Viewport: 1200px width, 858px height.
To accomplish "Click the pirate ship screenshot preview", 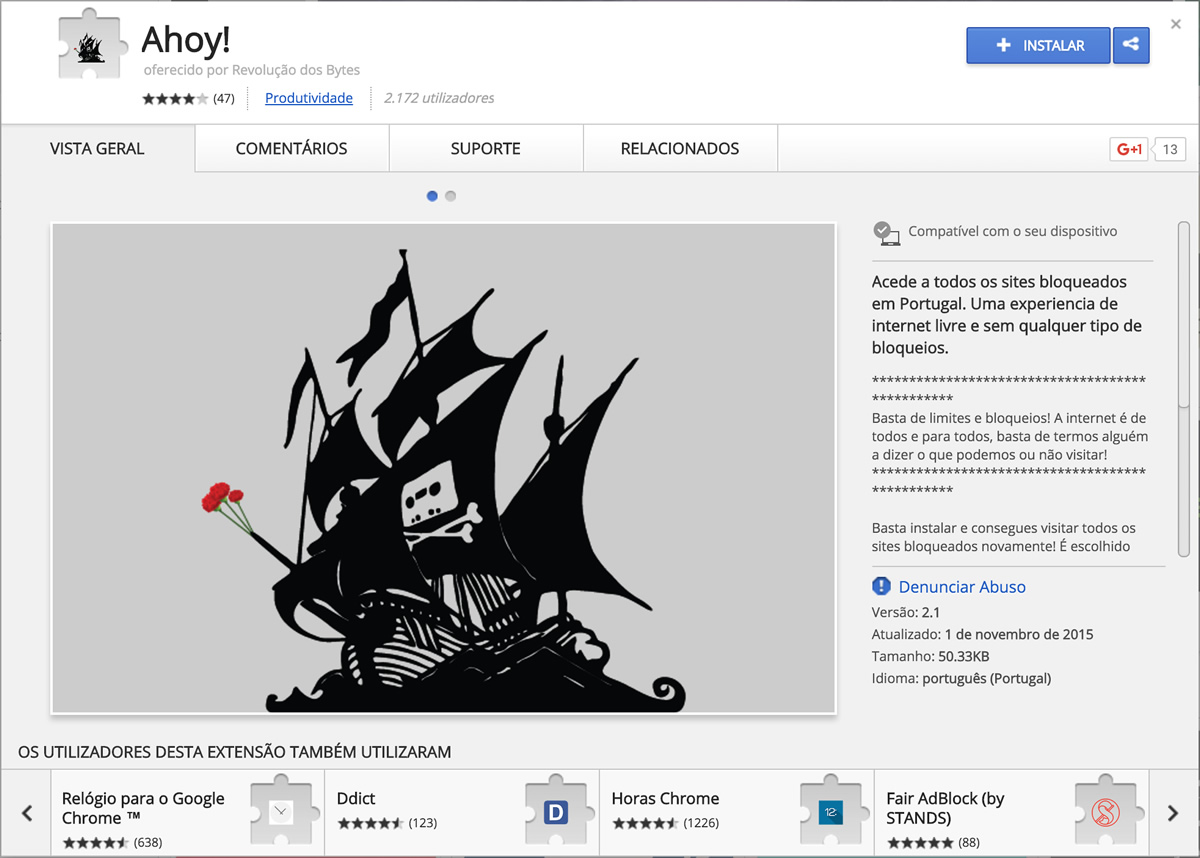I will click(443, 468).
